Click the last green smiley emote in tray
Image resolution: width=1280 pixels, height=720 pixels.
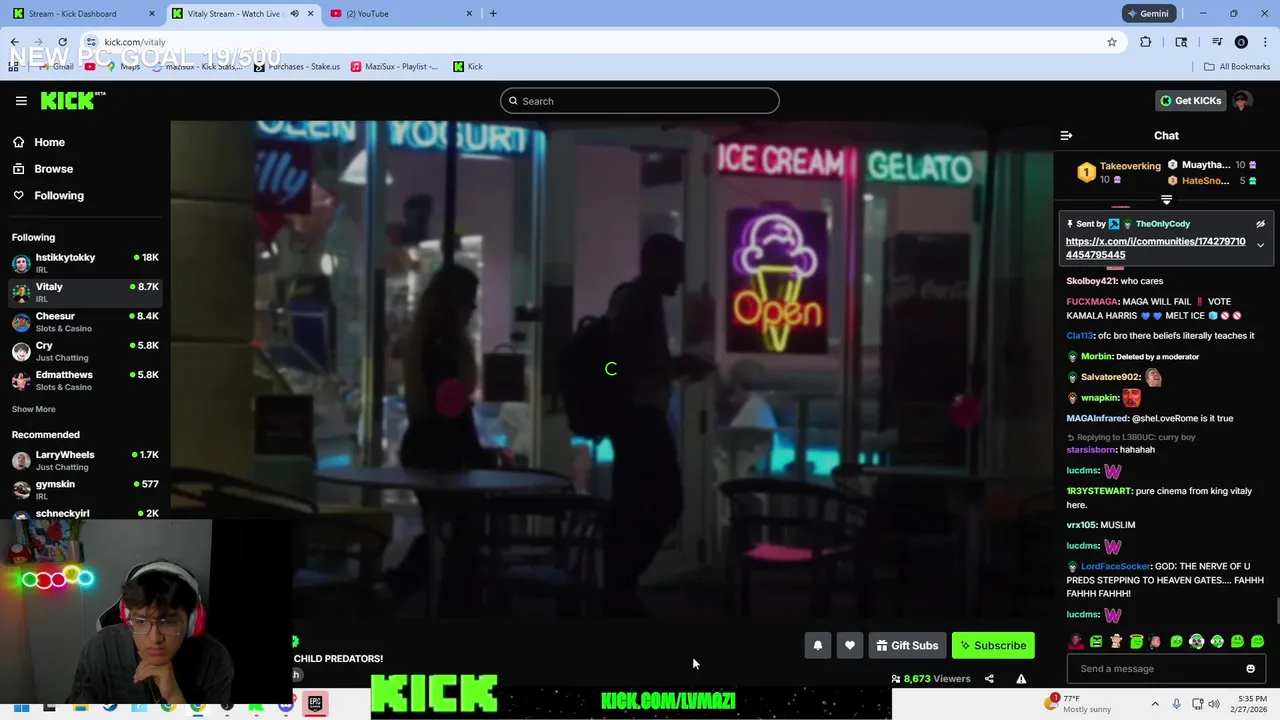pyautogui.click(x=1257, y=642)
